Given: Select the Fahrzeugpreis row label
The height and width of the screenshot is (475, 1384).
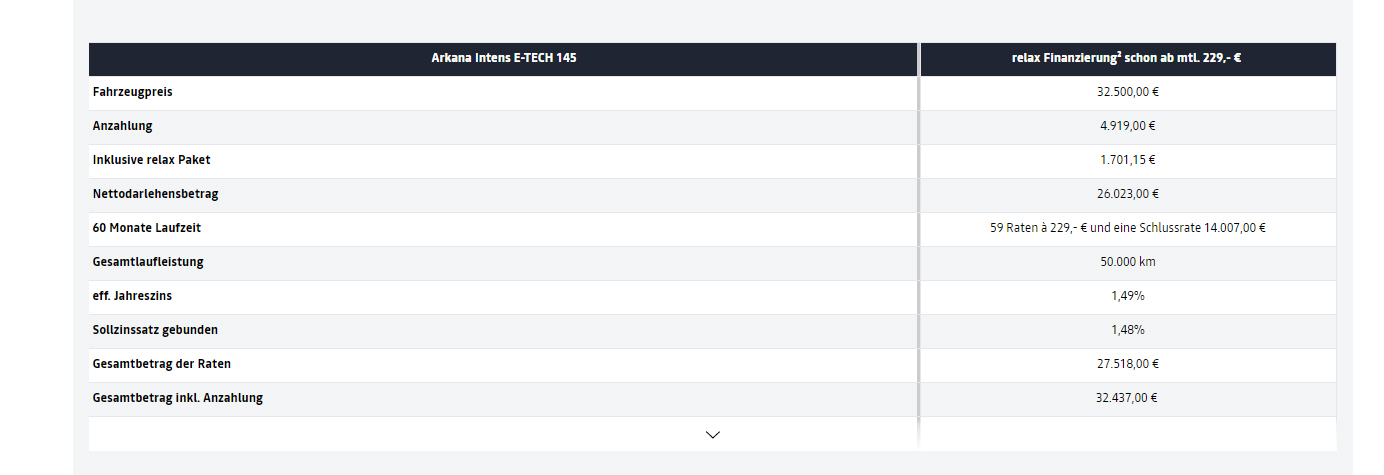Looking at the screenshot, I should (x=133, y=92).
